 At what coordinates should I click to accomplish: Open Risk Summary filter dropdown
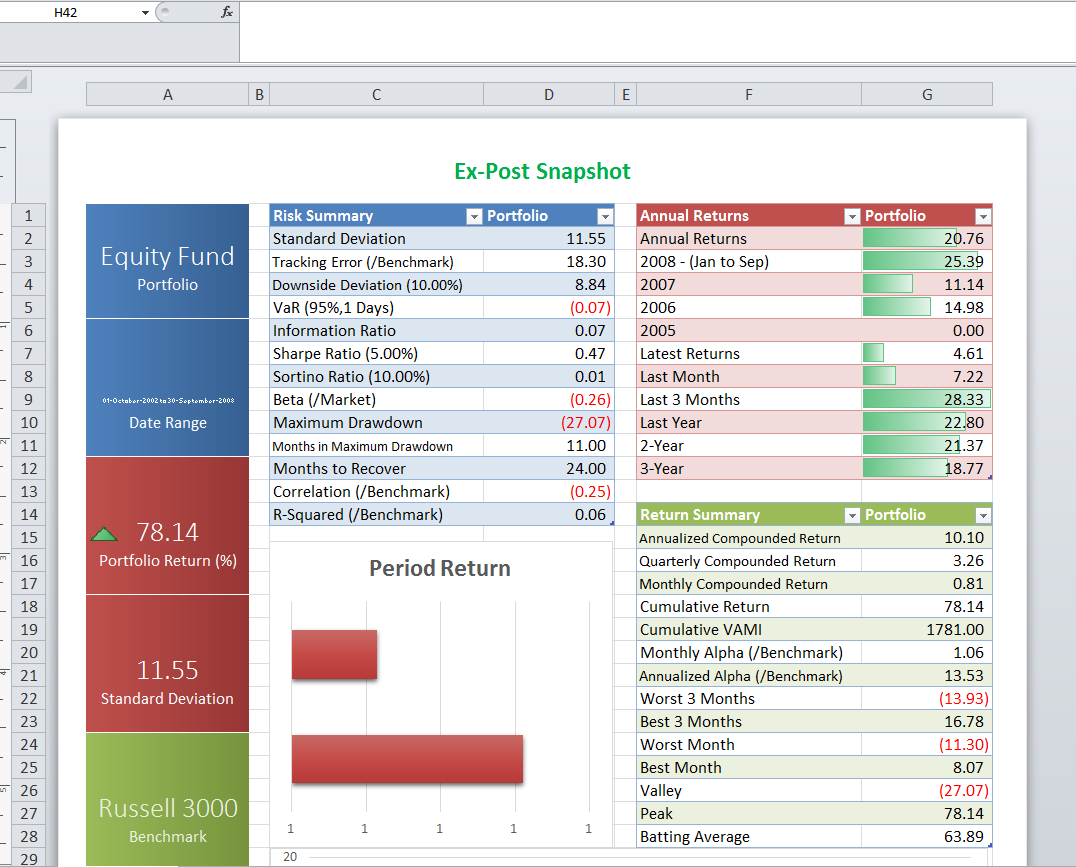click(474, 216)
